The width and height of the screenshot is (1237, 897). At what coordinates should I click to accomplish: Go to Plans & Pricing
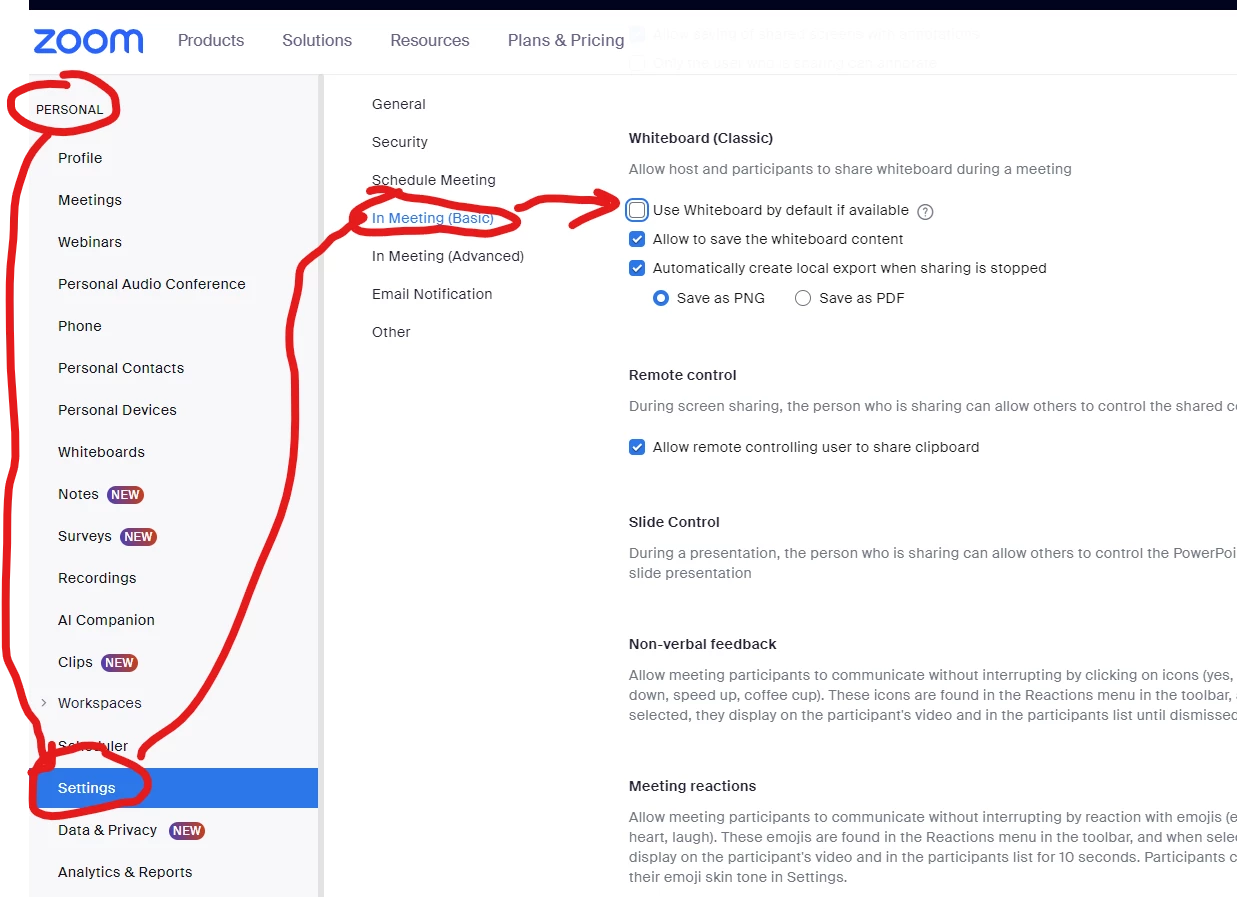(x=566, y=40)
